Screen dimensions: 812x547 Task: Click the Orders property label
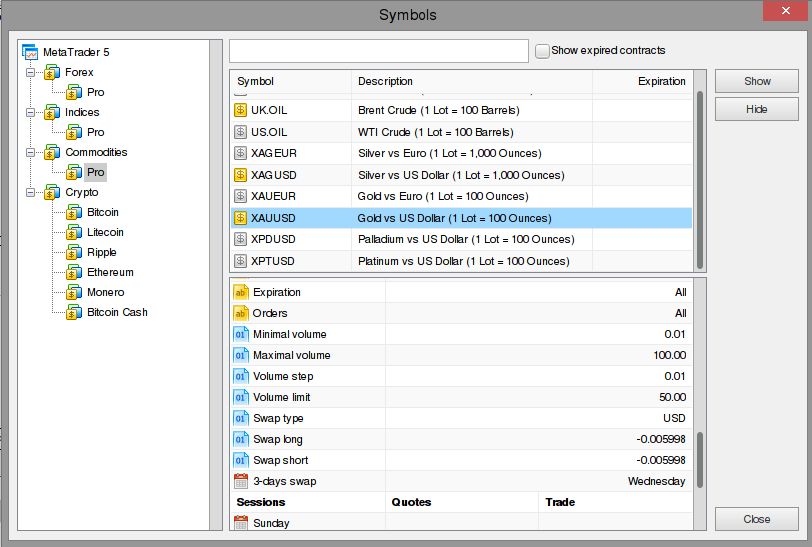coord(270,313)
